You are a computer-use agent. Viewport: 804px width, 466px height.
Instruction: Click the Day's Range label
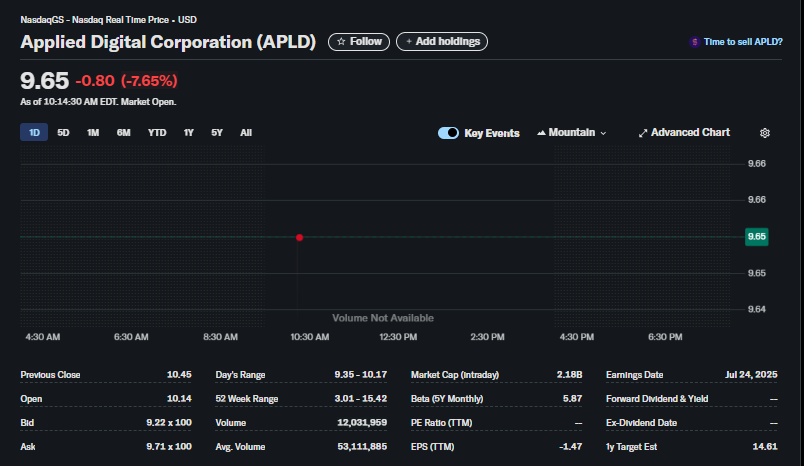point(240,375)
